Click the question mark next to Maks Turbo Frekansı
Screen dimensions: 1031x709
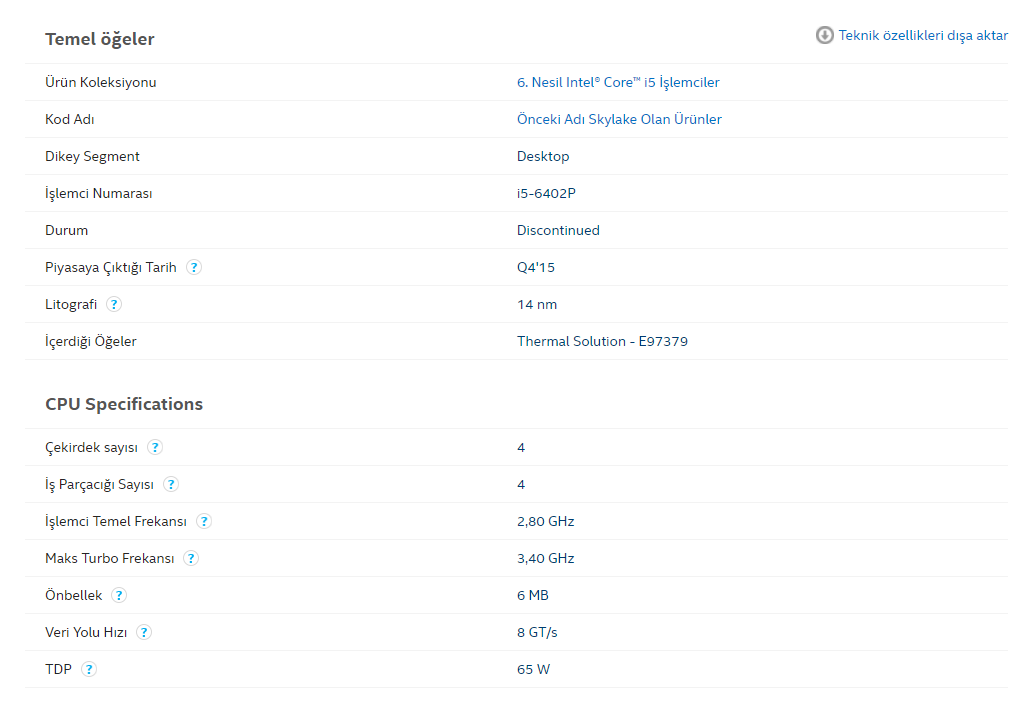click(x=191, y=558)
